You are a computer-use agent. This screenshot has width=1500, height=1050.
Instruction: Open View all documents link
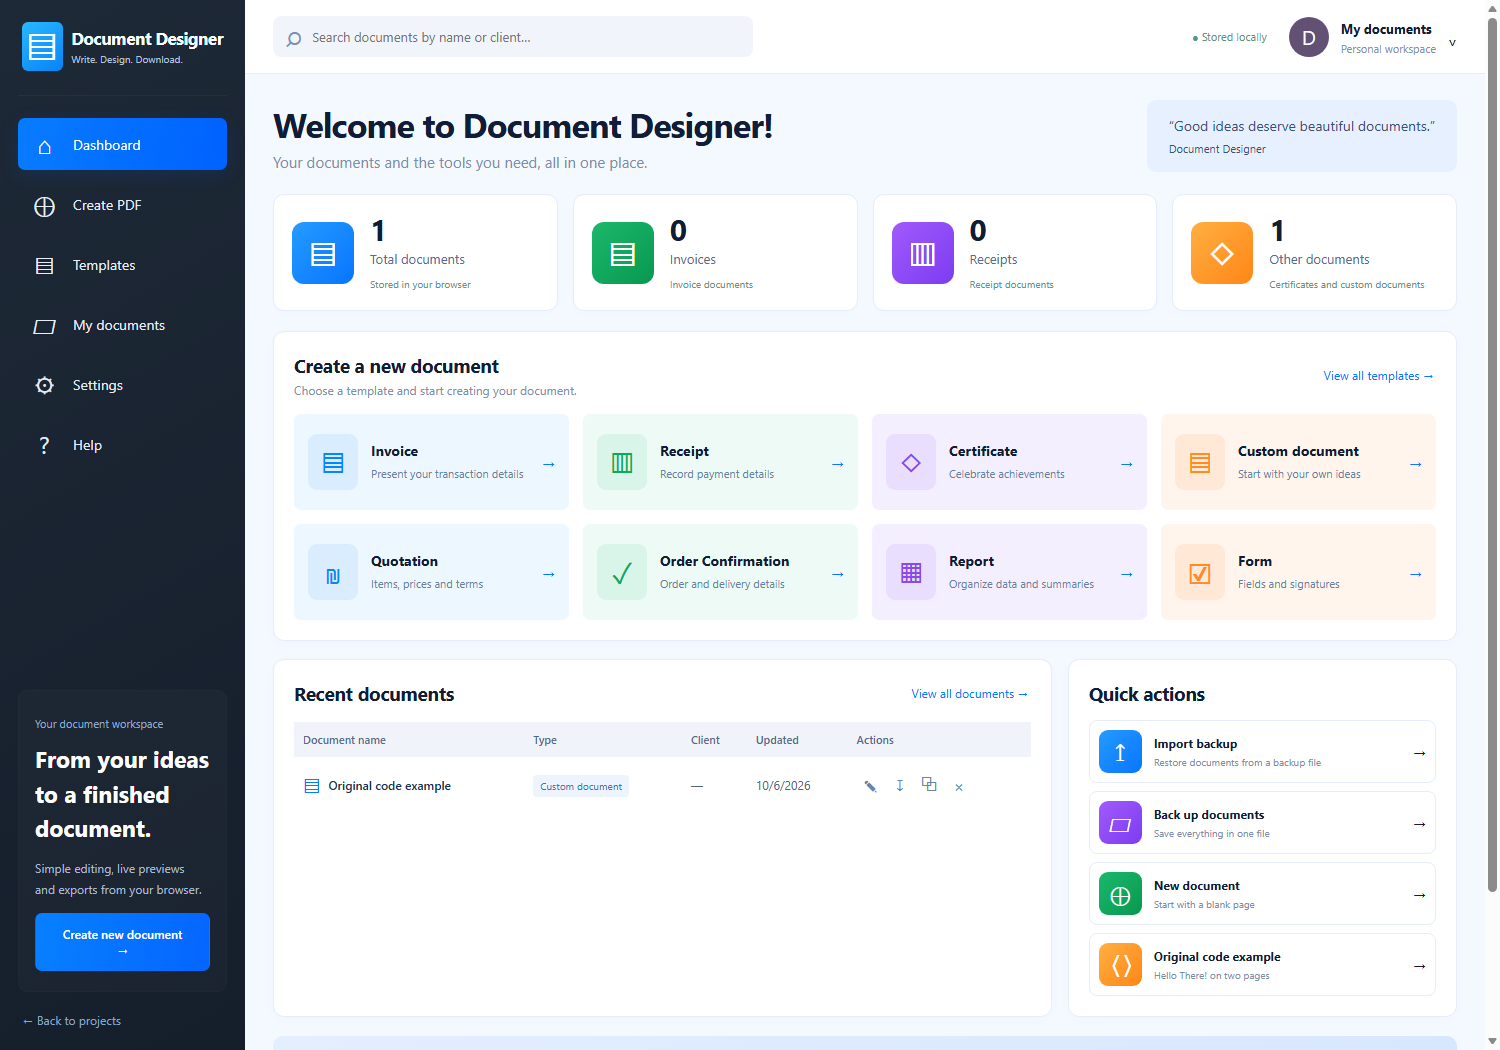[x=969, y=694]
